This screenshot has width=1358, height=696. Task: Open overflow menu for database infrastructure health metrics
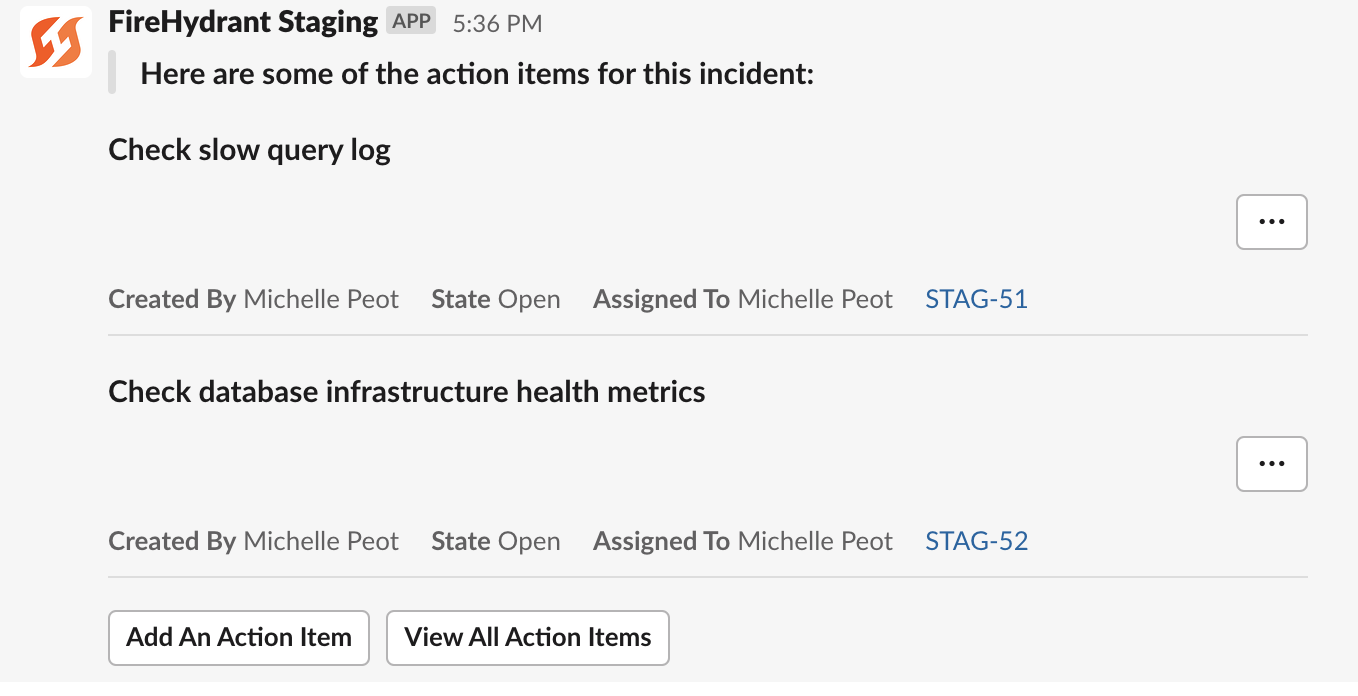pyautogui.click(x=1271, y=463)
